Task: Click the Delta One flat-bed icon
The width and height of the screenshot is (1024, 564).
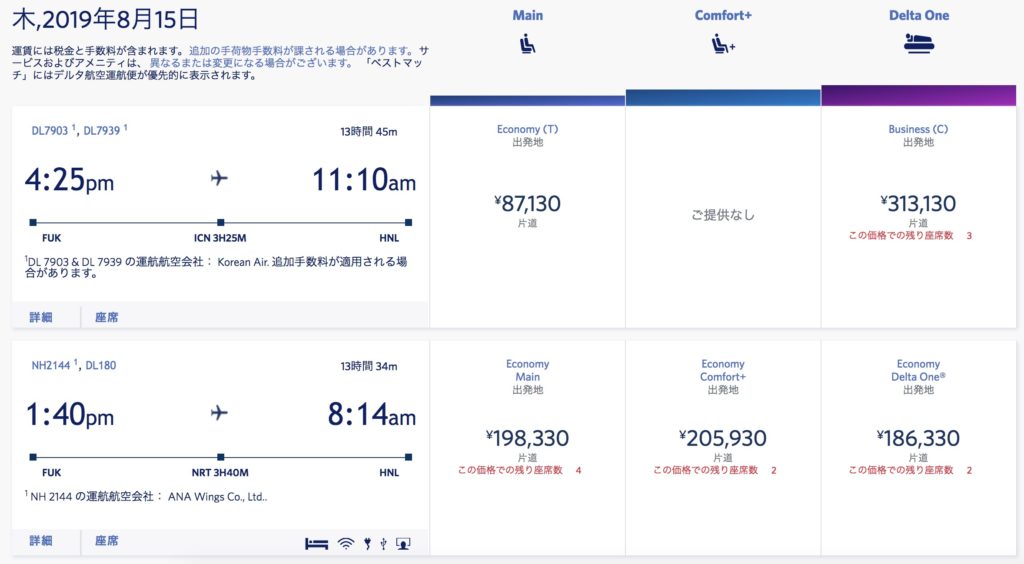Action: [x=919, y=44]
